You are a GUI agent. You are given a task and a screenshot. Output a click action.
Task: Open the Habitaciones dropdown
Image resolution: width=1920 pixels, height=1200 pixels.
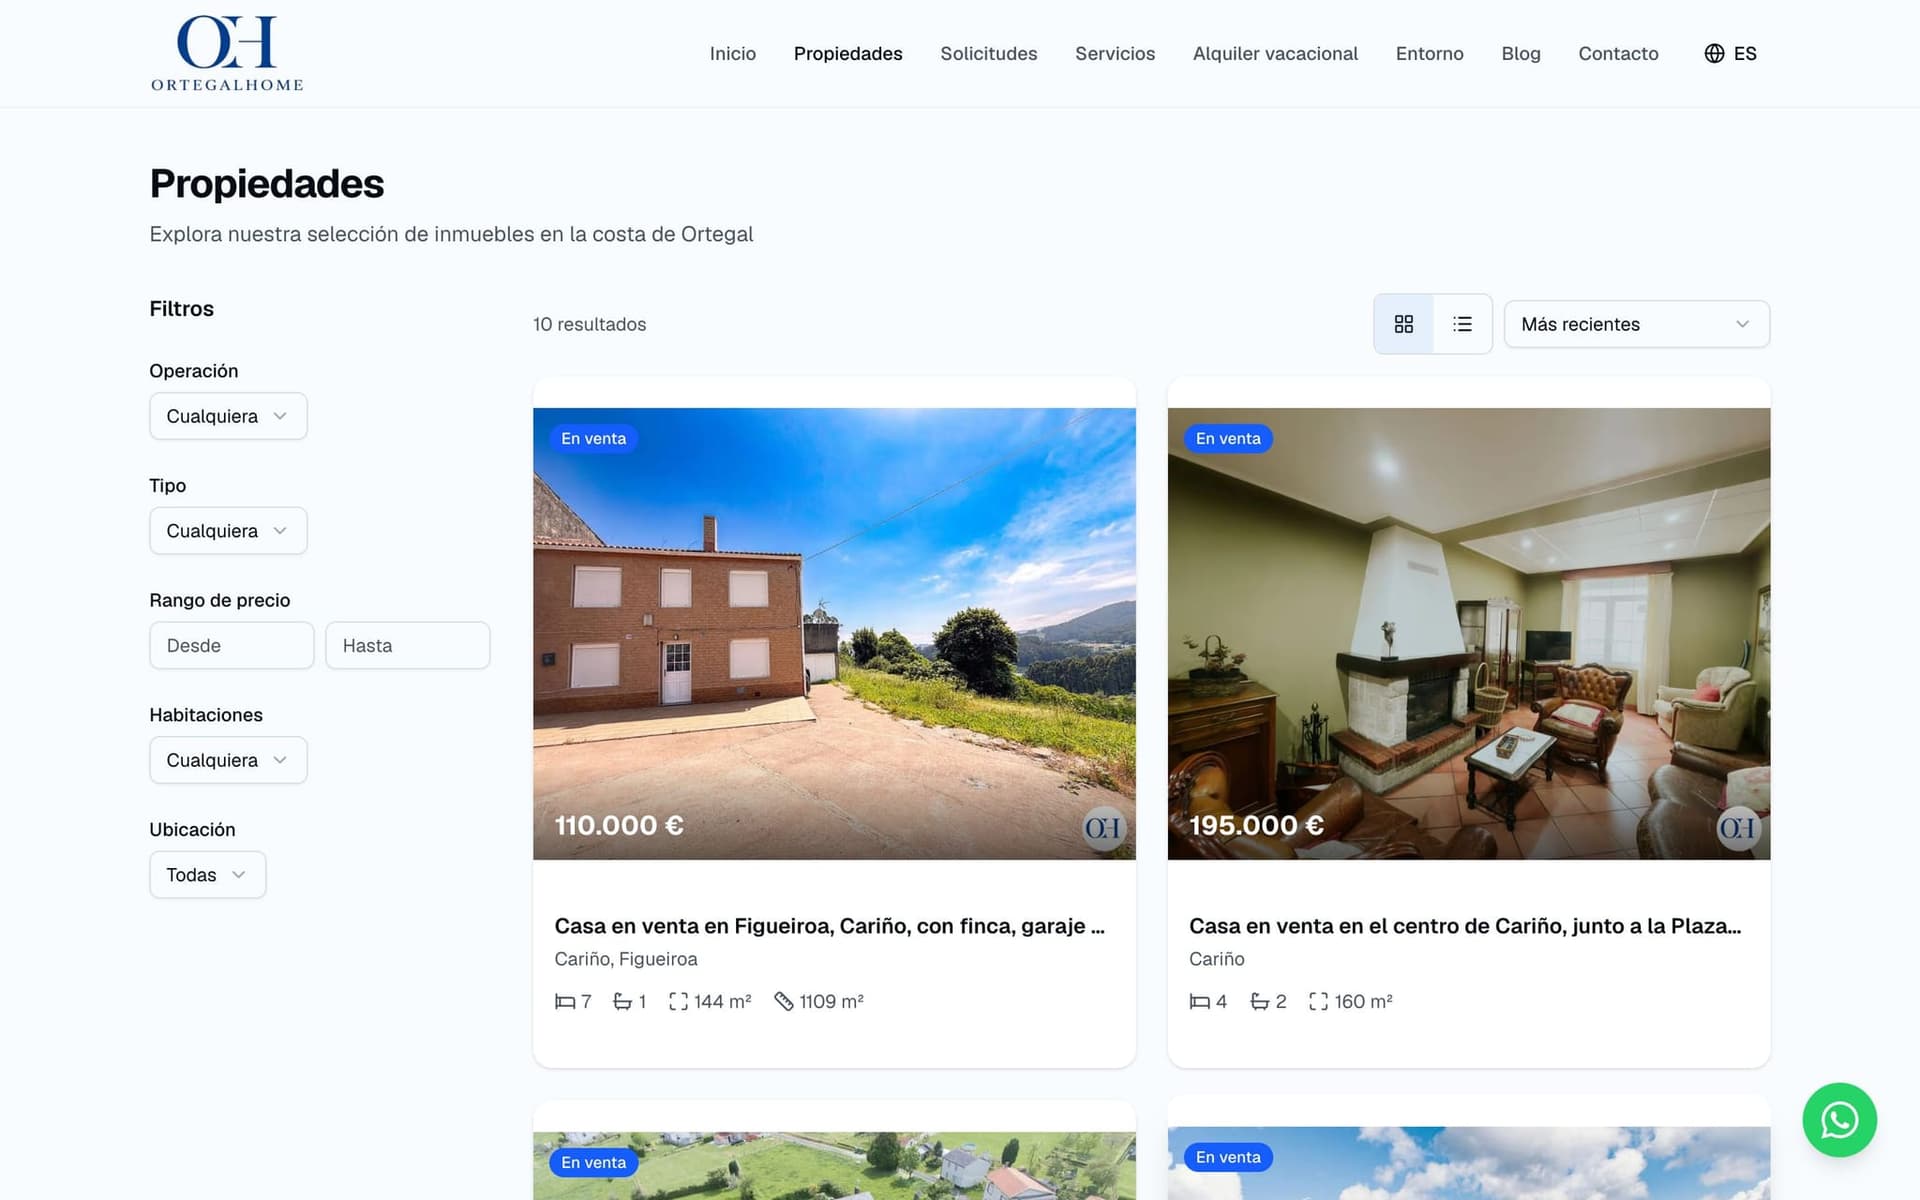[x=228, y=760]
